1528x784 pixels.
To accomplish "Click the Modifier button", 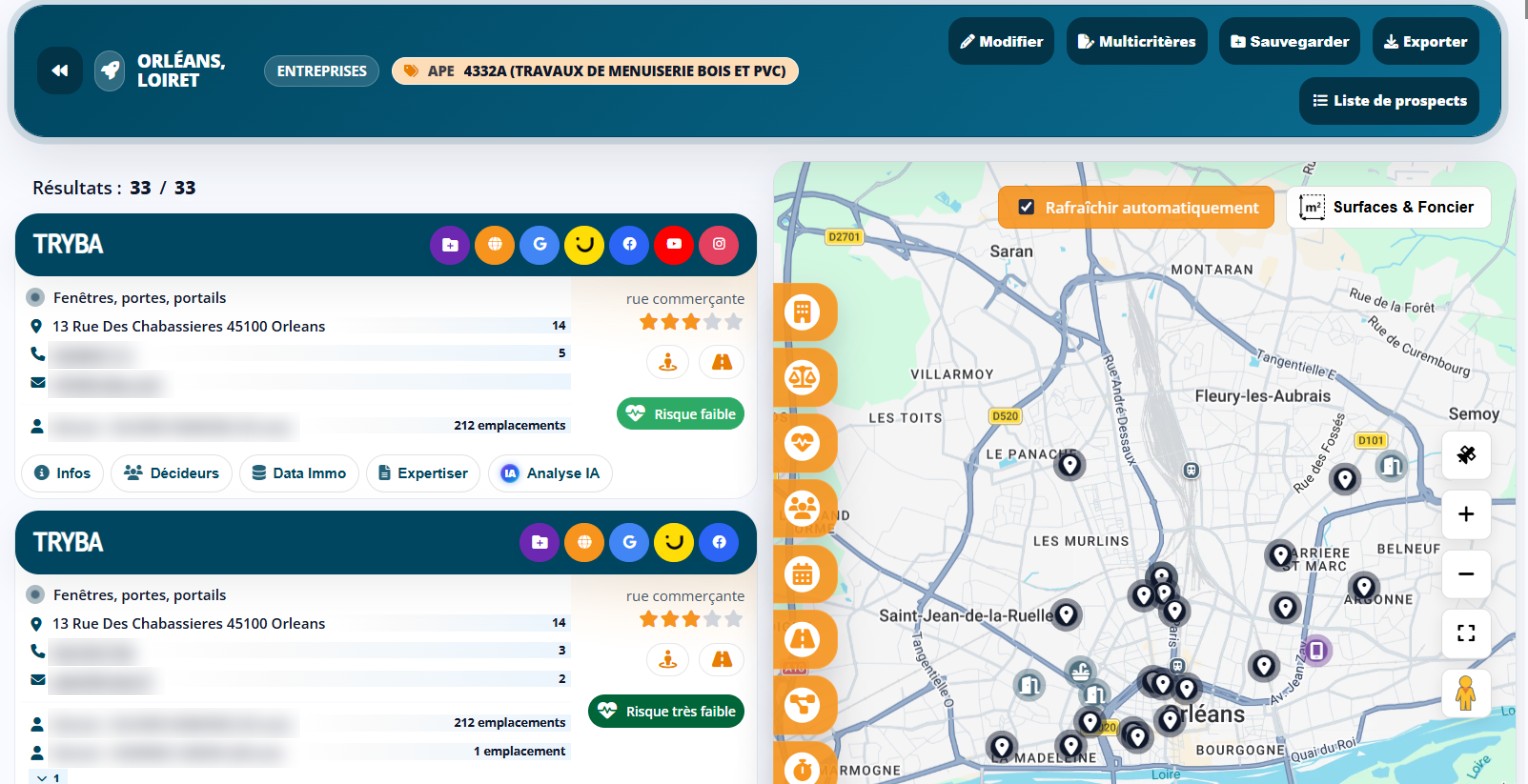I will pos(1001,41).
